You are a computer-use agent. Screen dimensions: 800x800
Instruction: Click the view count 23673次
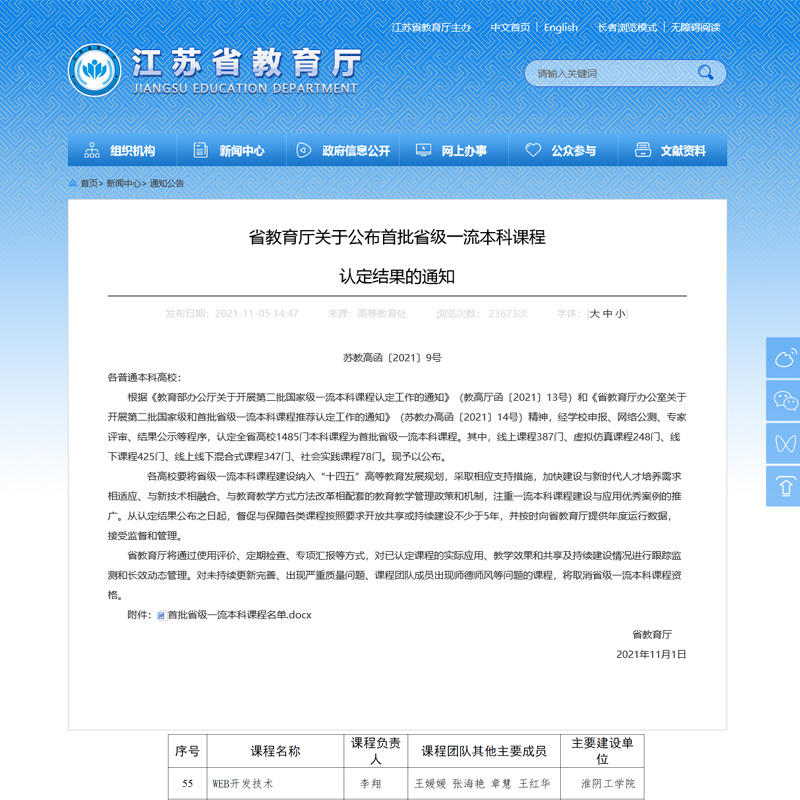(508, 314)
